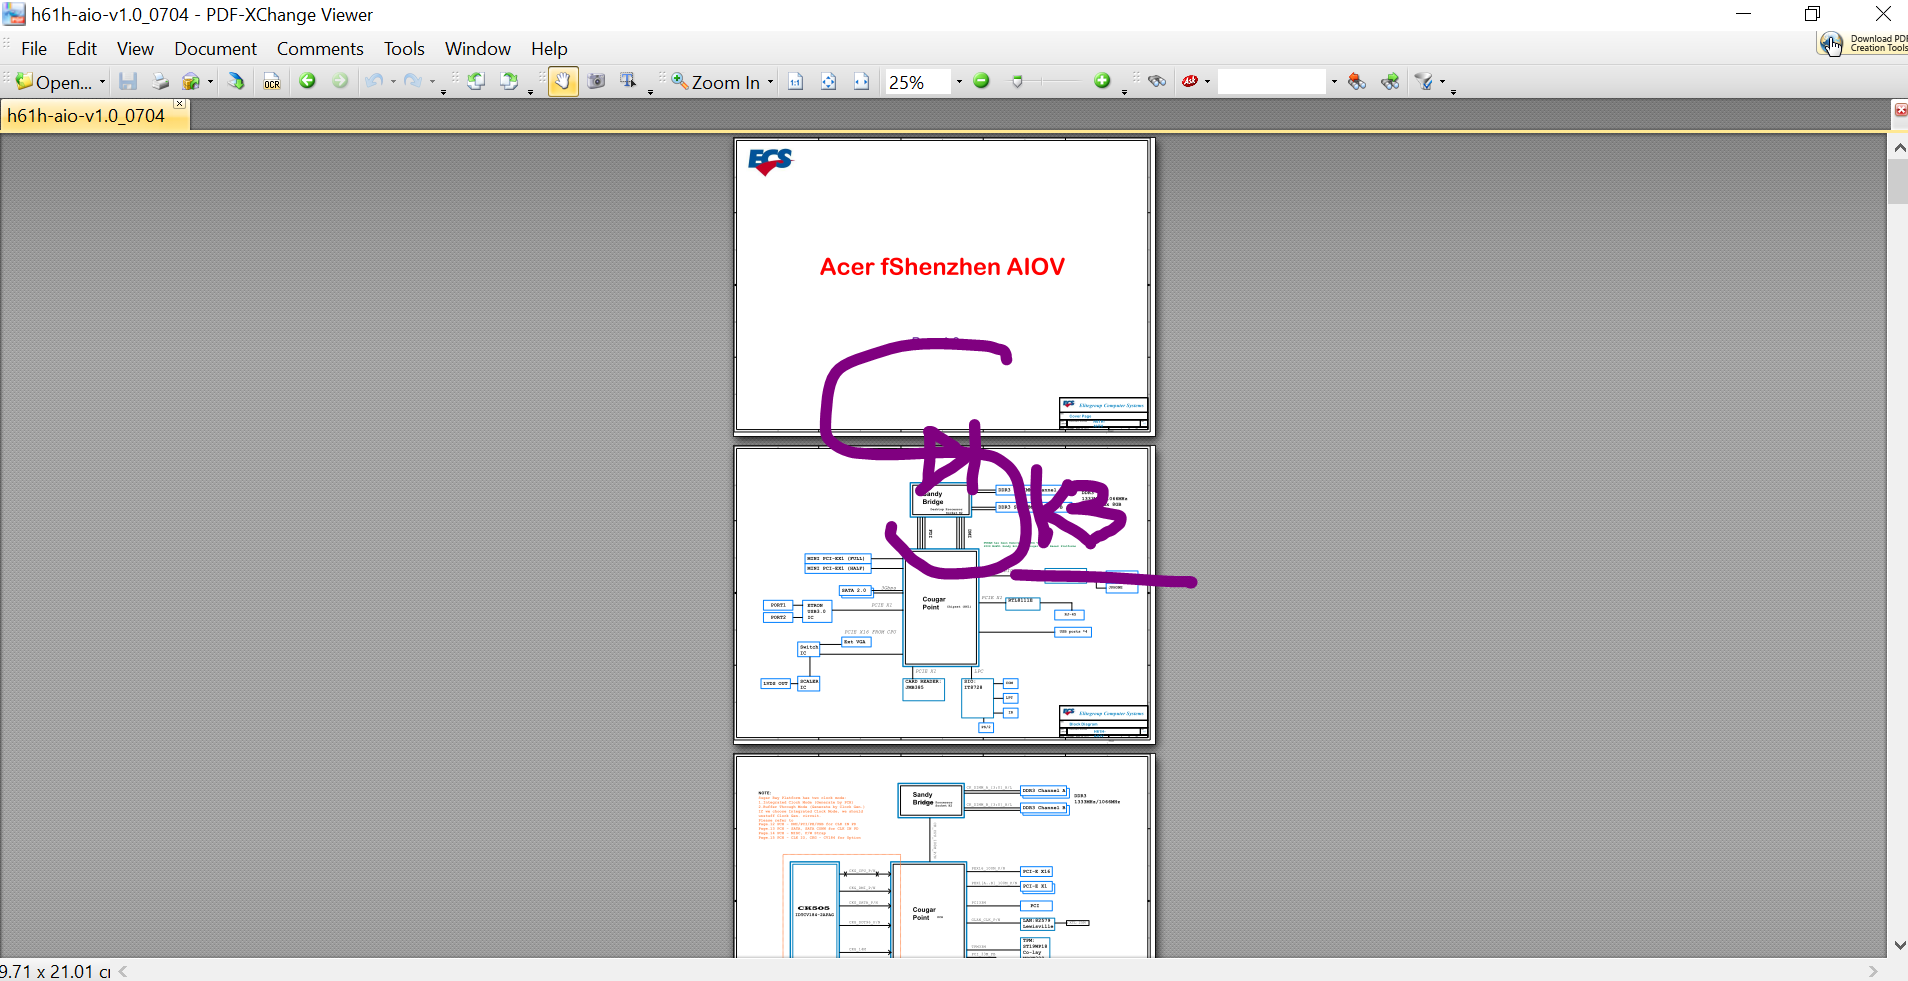Click vertical scrollbar up arrow
This screenshot has width=1908, height=981.
pos(1899,148)
